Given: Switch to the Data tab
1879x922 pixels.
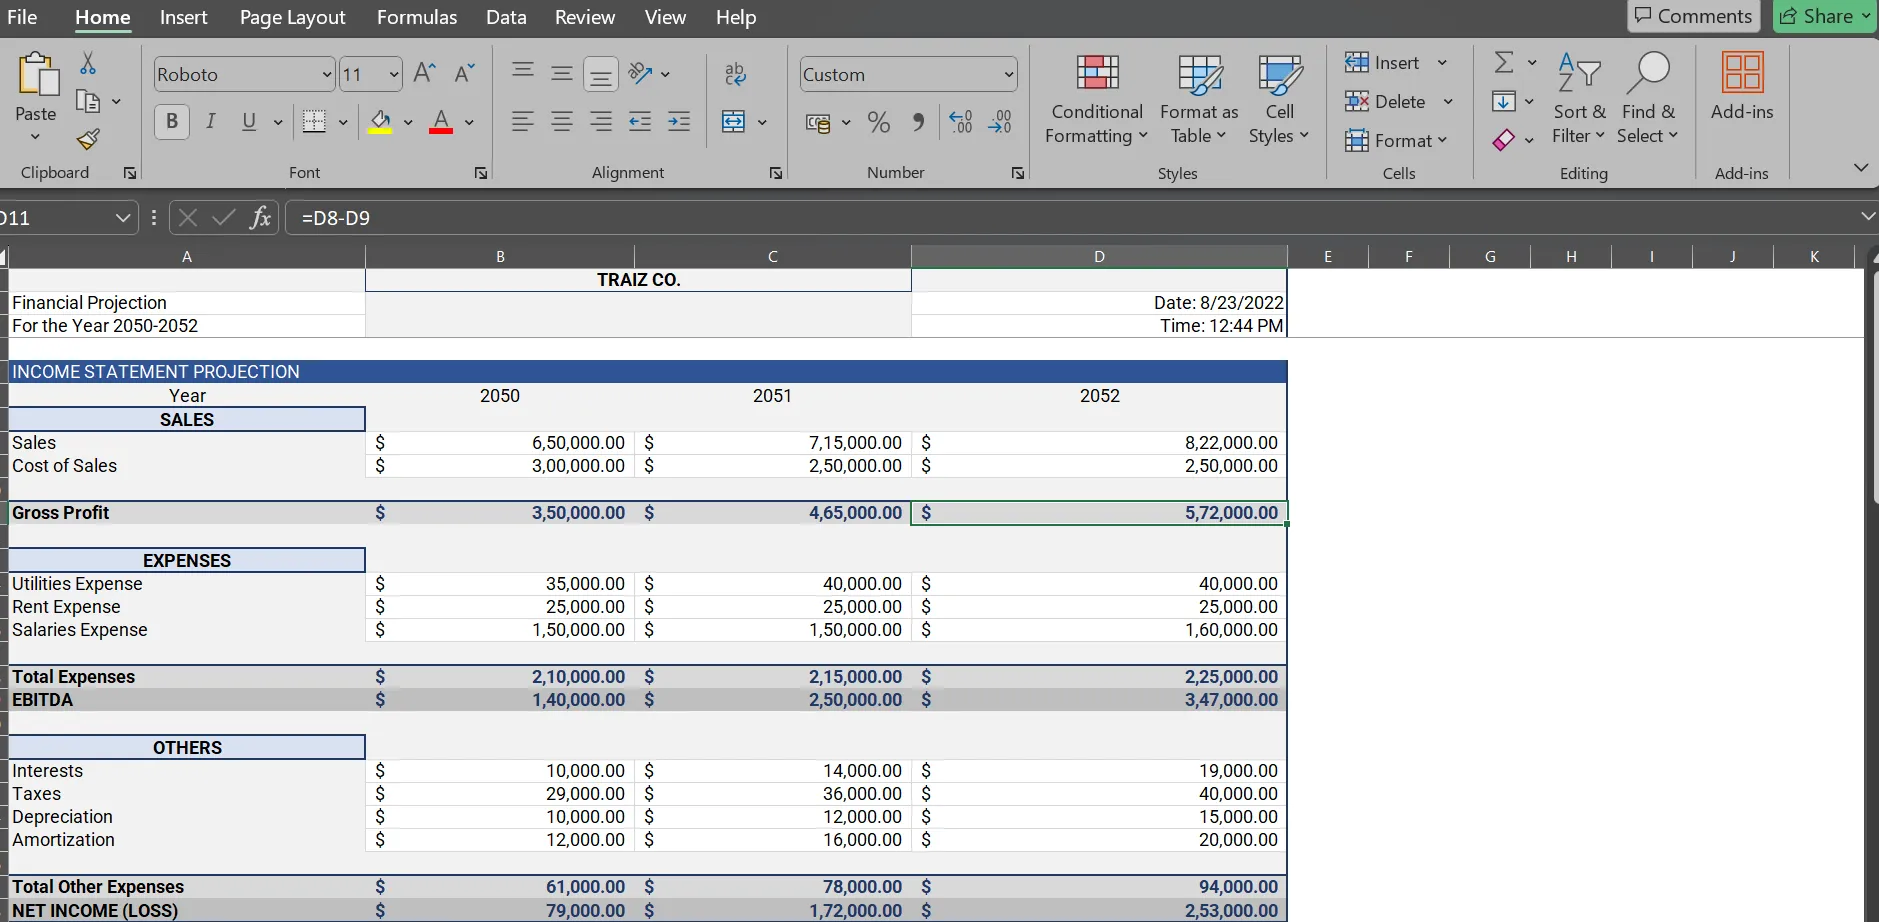Looking at the screenshot, I should tap(506, 17).
